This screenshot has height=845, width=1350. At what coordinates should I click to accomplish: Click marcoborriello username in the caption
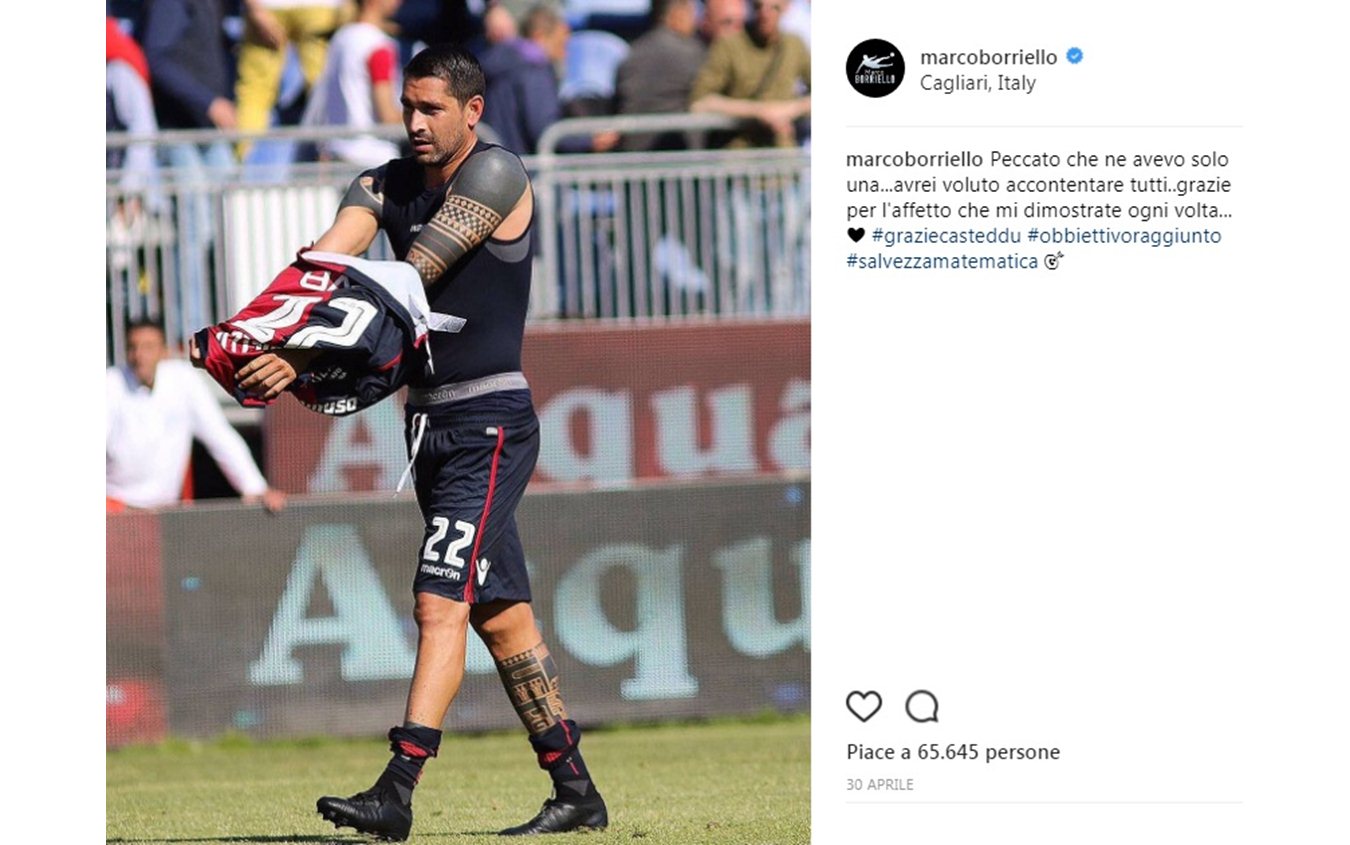(915, 160)
